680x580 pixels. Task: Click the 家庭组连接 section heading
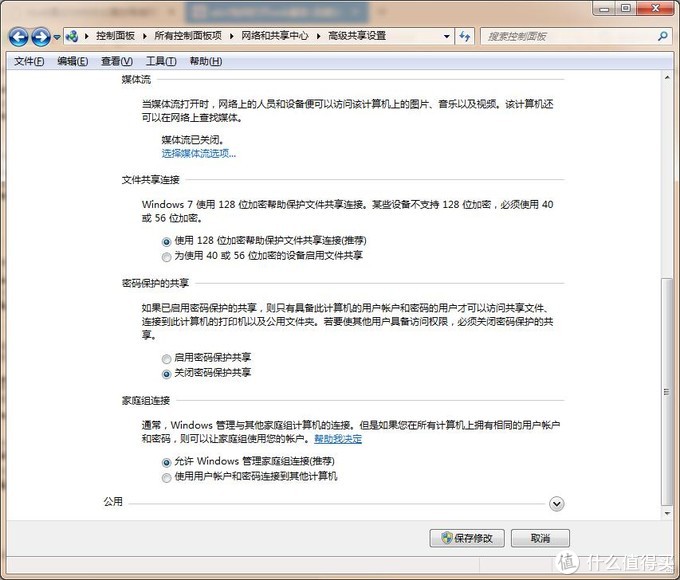point(146,400)
